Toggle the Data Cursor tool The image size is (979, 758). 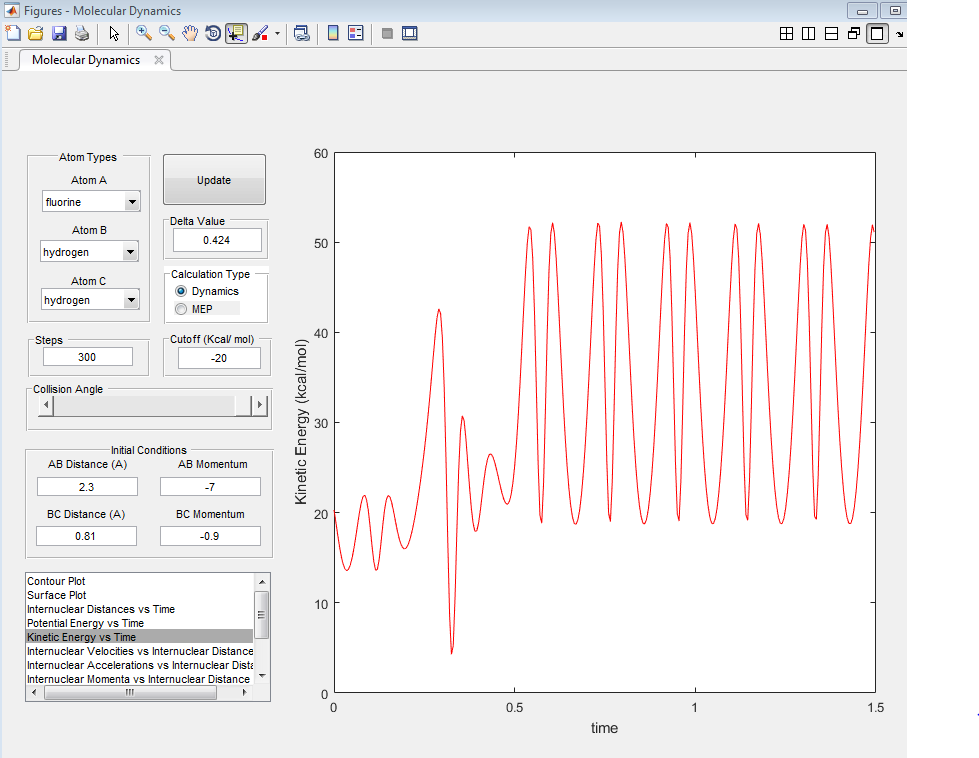(236, 33)
